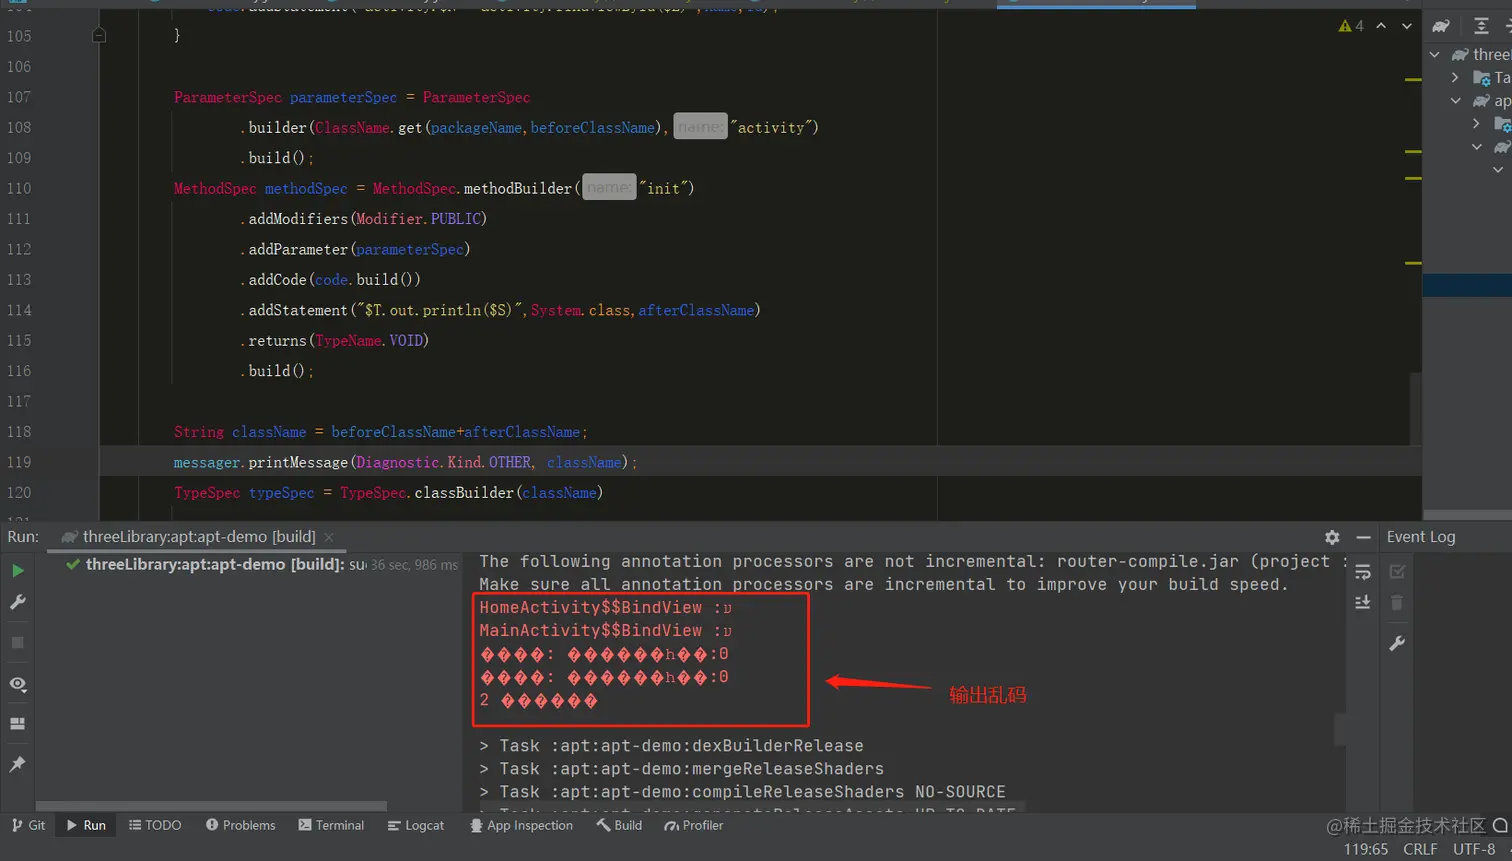The width and height of the screenshot is (1512, 861).
Task: Rerun the build with green play icon
Action: click(x=17, y=570)
